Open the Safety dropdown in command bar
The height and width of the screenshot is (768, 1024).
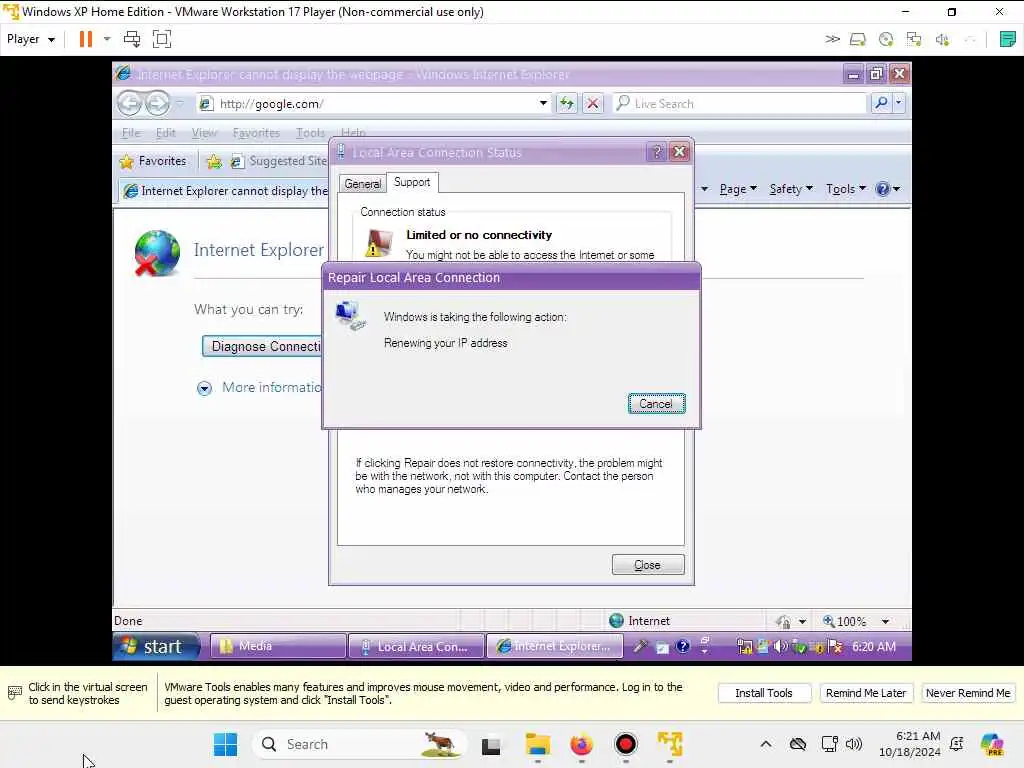791,189
